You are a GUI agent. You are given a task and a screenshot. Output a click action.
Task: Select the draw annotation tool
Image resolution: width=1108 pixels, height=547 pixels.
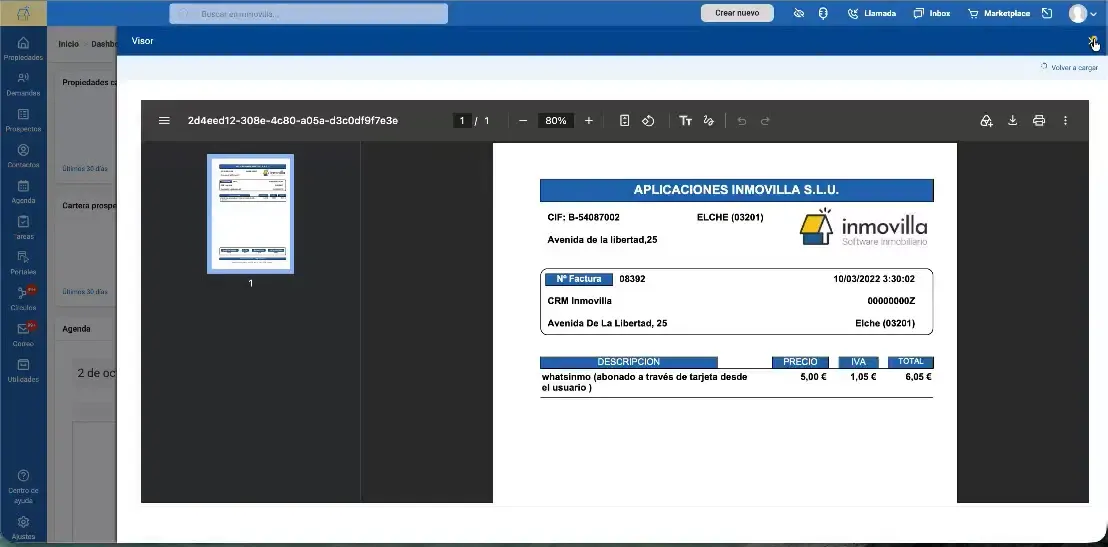click(709, 121)
